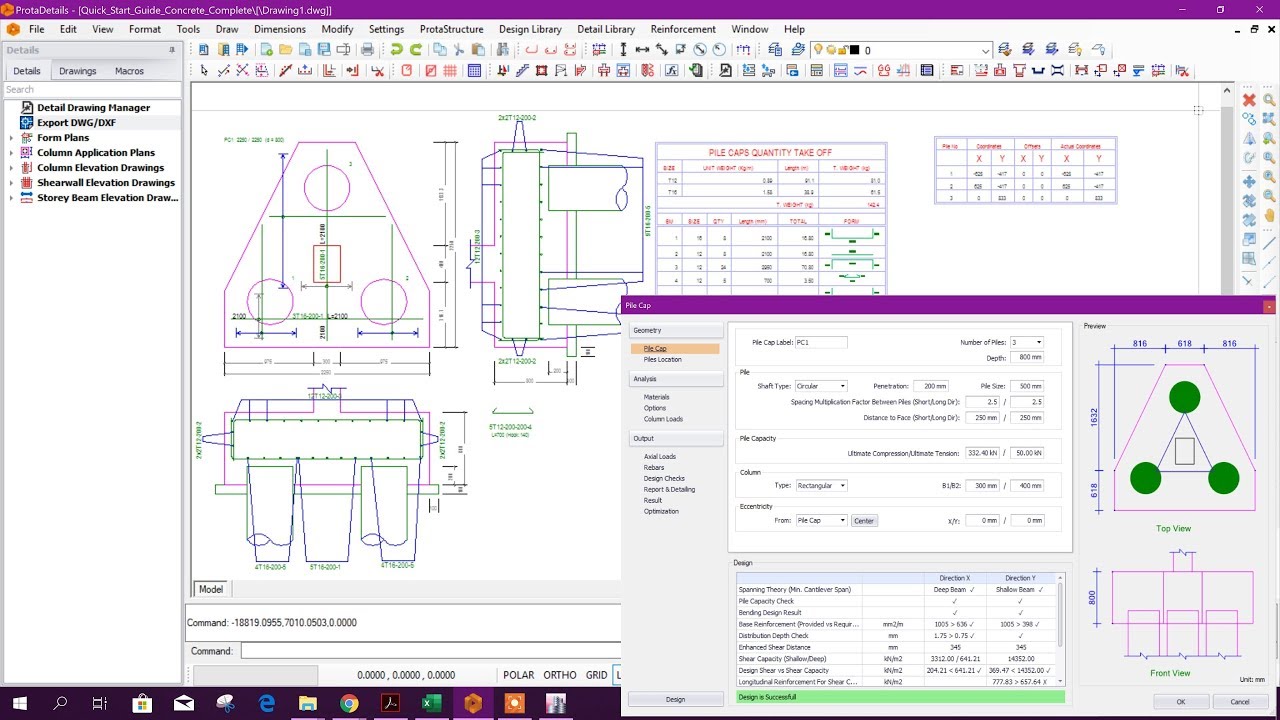
Task: Toggle GRID display in status bar
Action: tap(597, 675)
